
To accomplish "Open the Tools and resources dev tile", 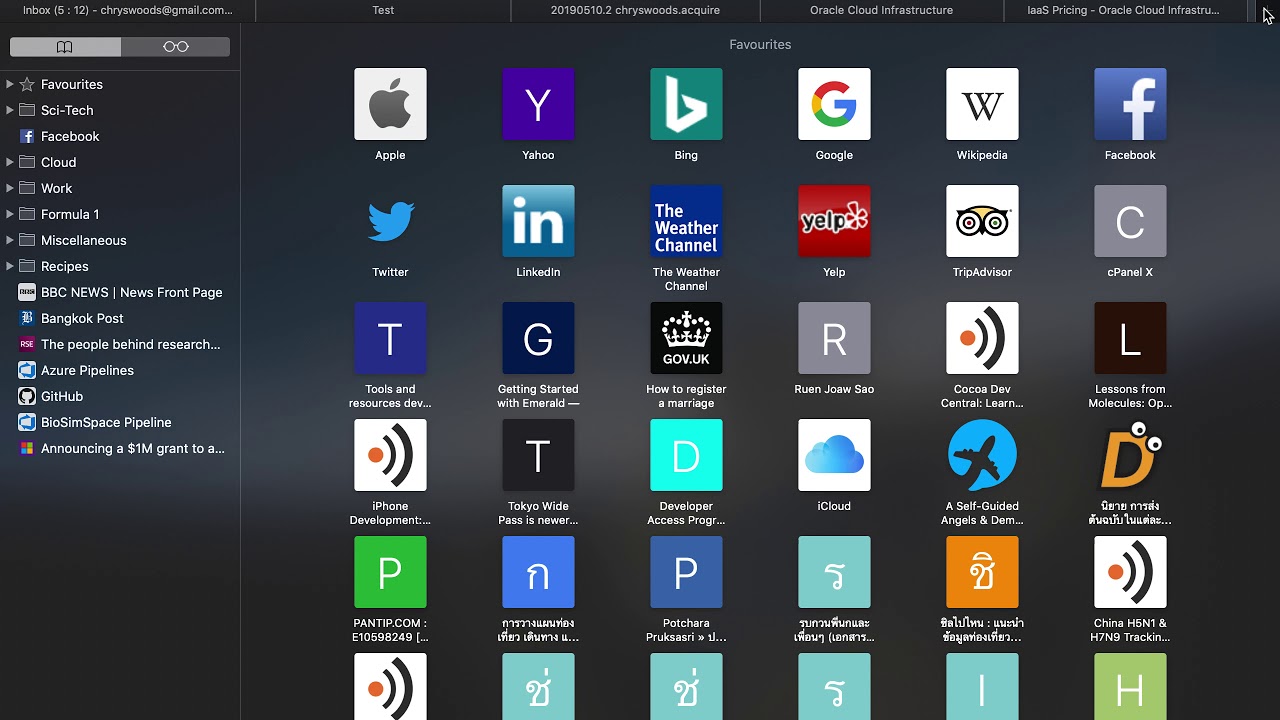I will pos(390,338).
